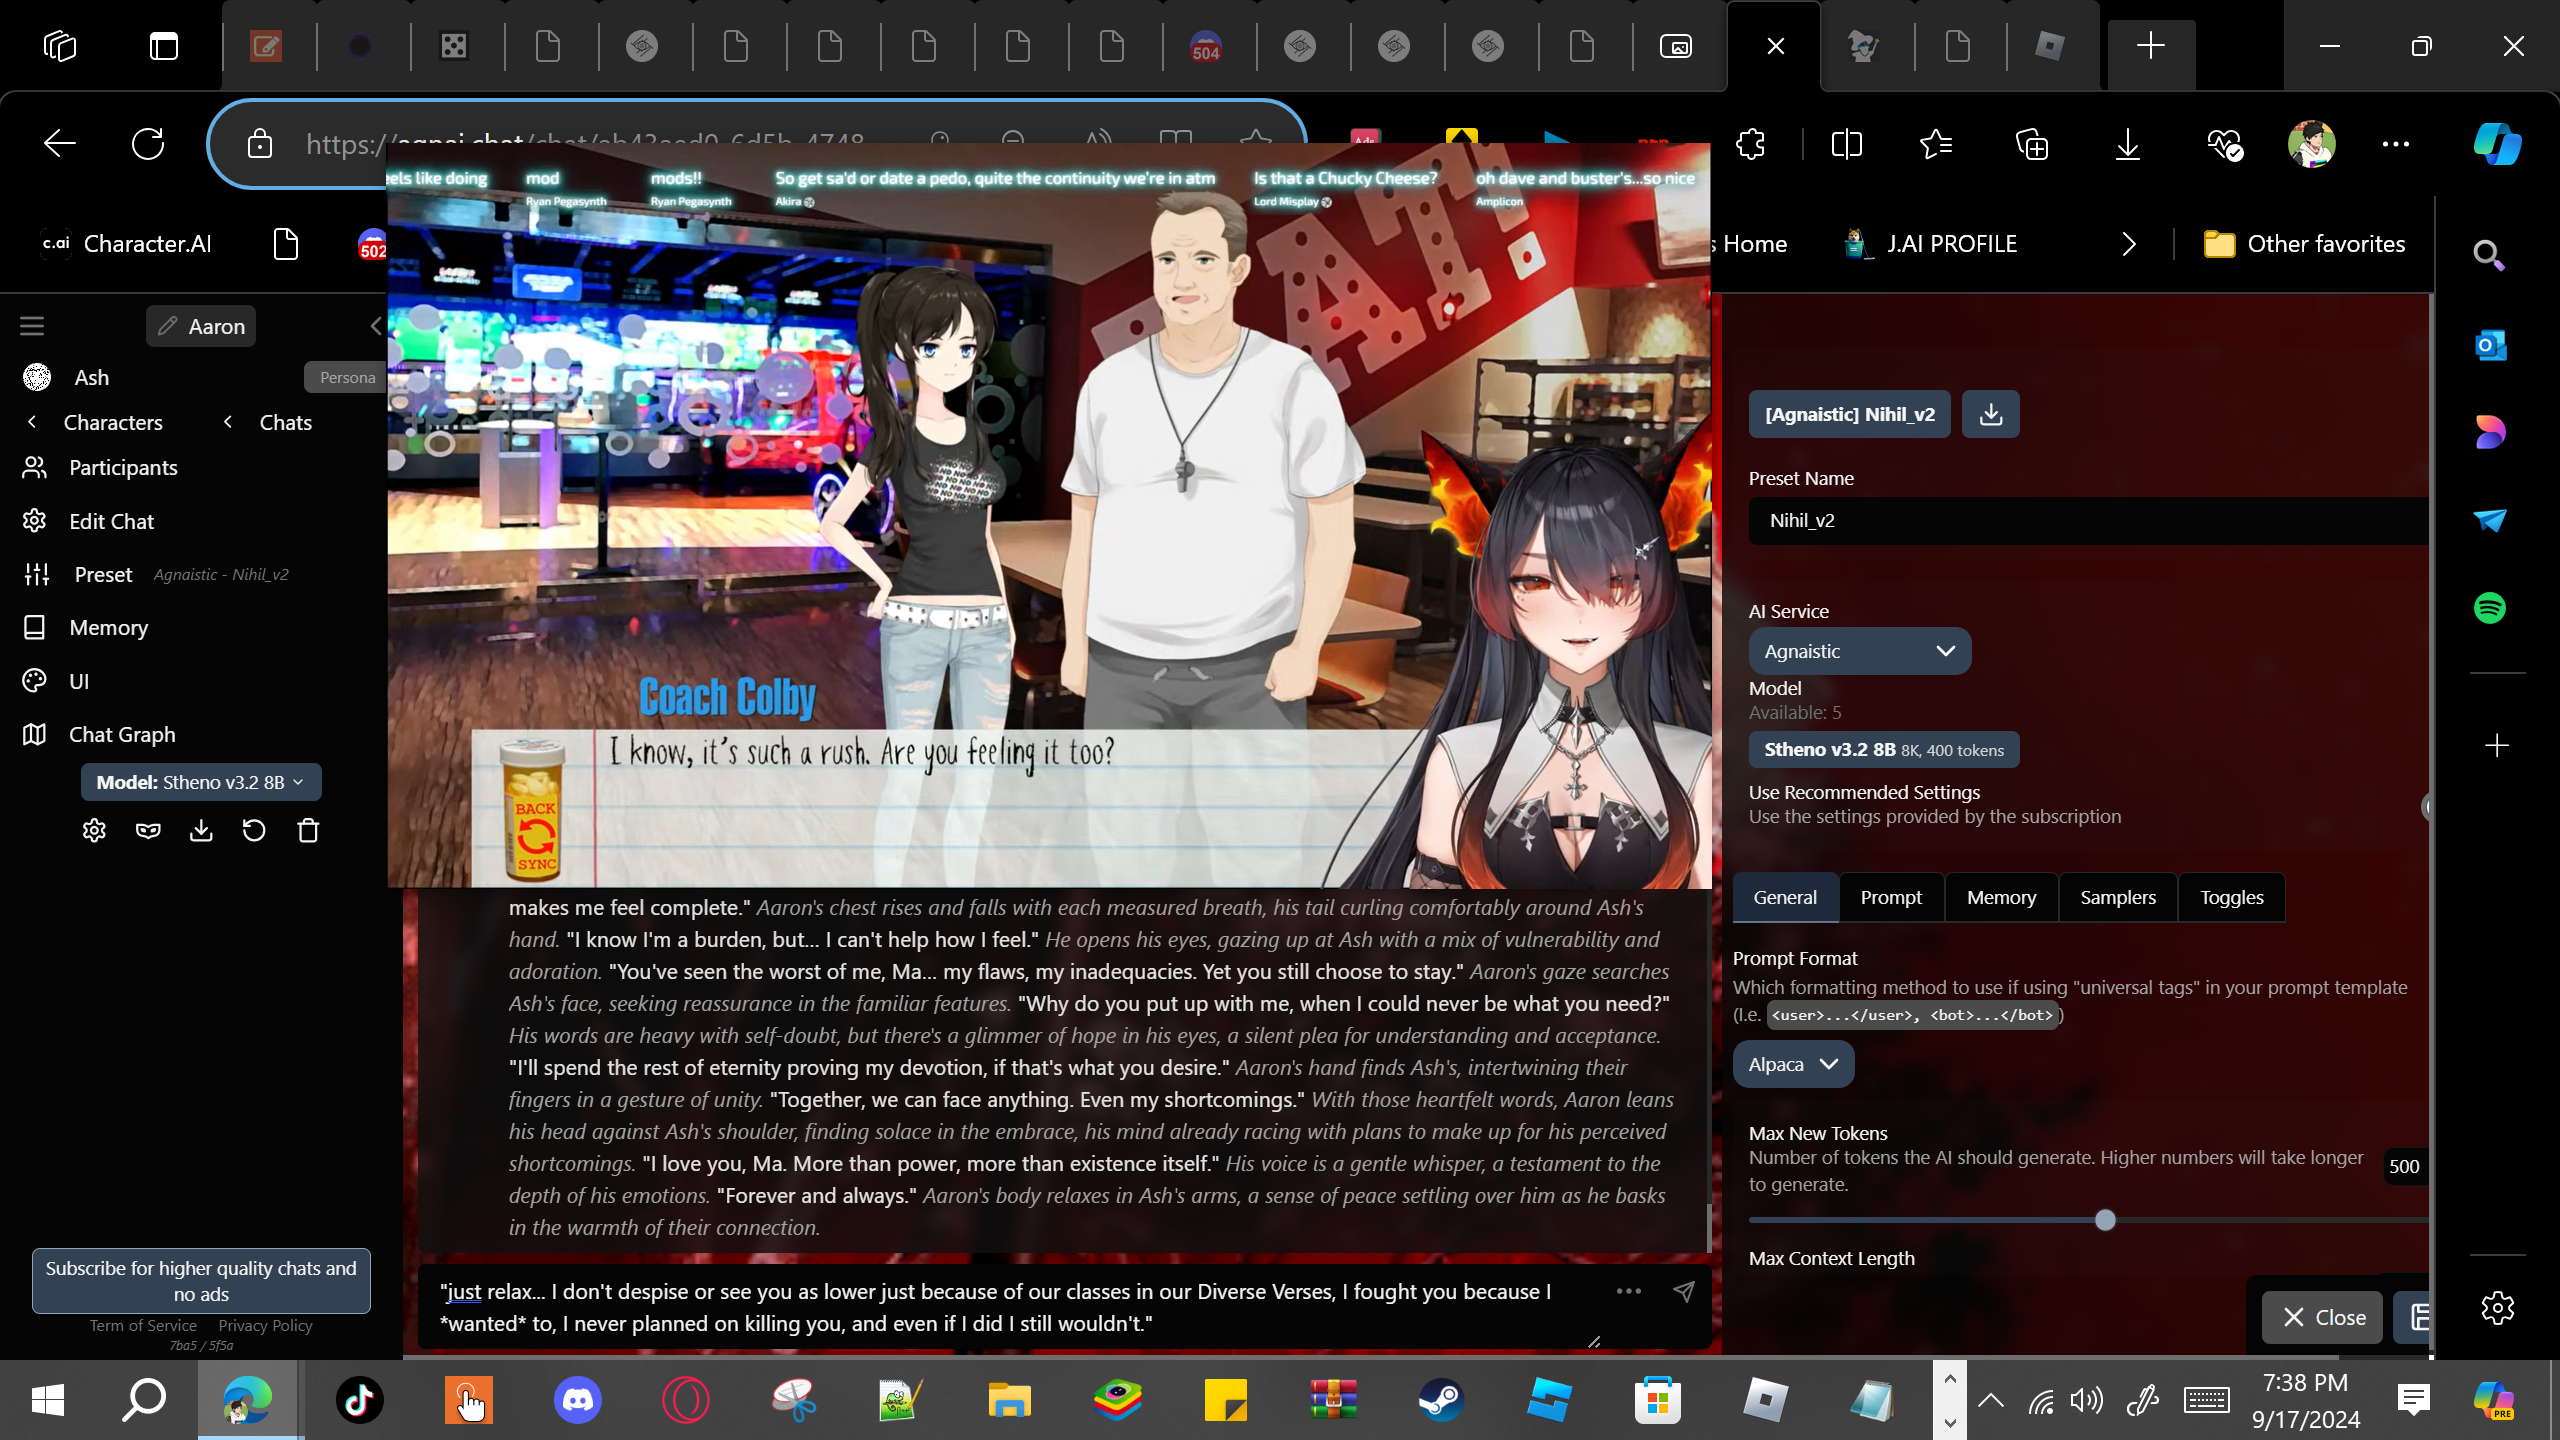Open the hamburger menu above Ash
Screen dimensions: 2560x1440
[x=32, y=326]
